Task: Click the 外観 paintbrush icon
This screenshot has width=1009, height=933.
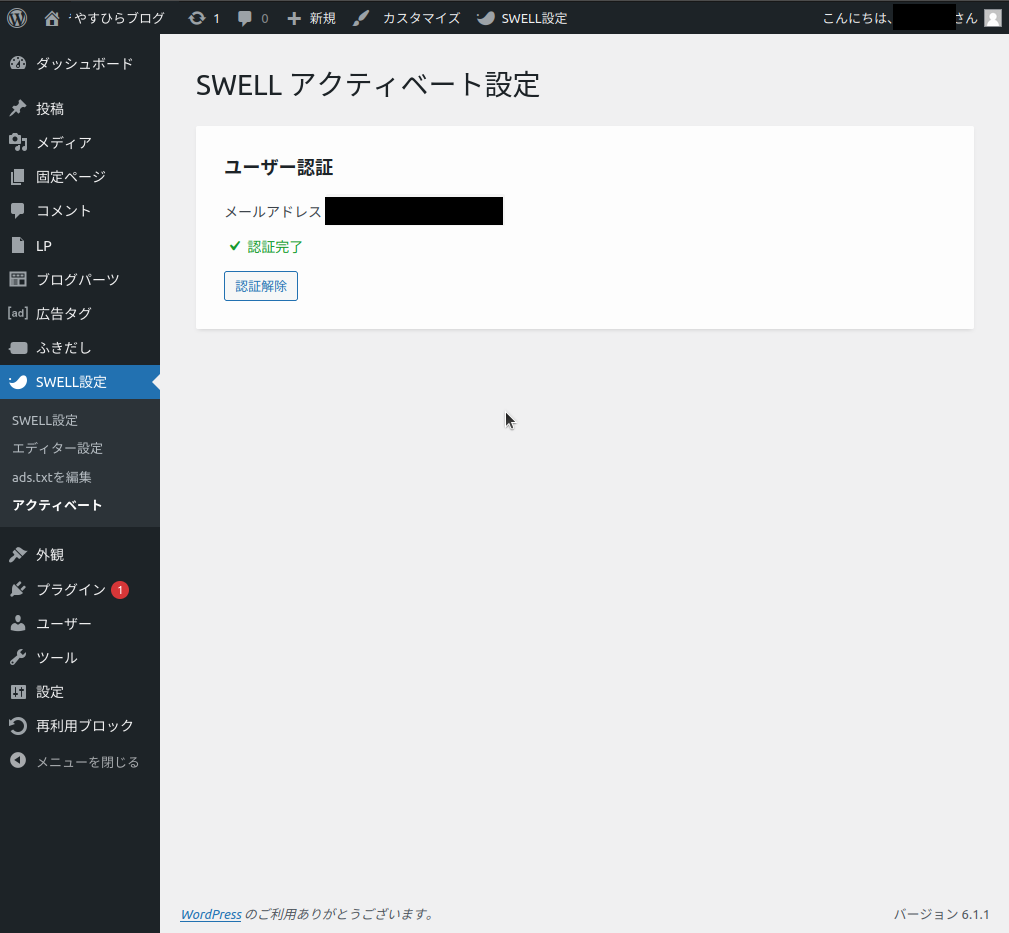Action: [18, 555]
